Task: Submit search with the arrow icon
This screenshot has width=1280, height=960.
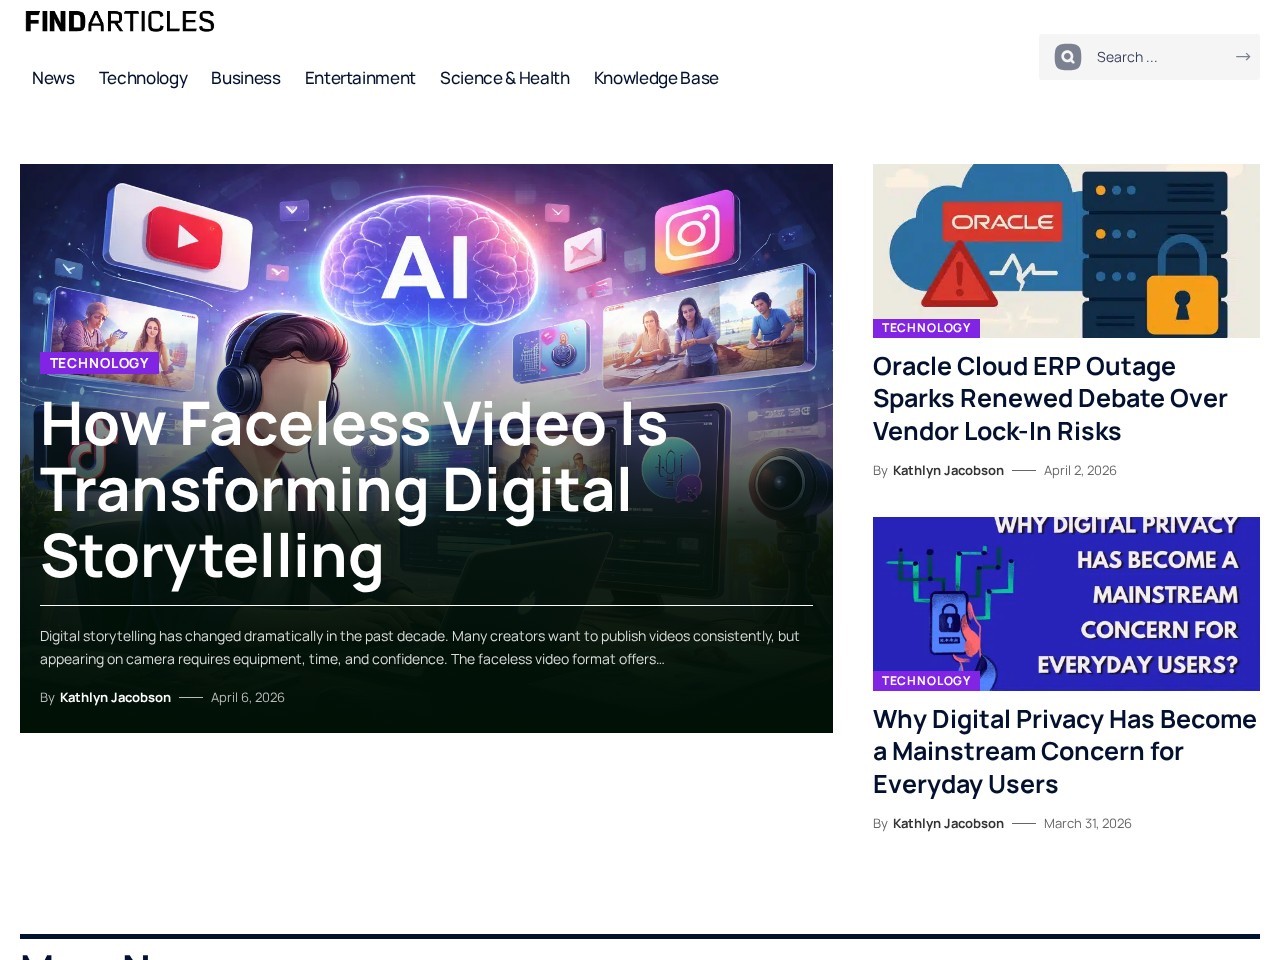Action: click(1242, 57)
